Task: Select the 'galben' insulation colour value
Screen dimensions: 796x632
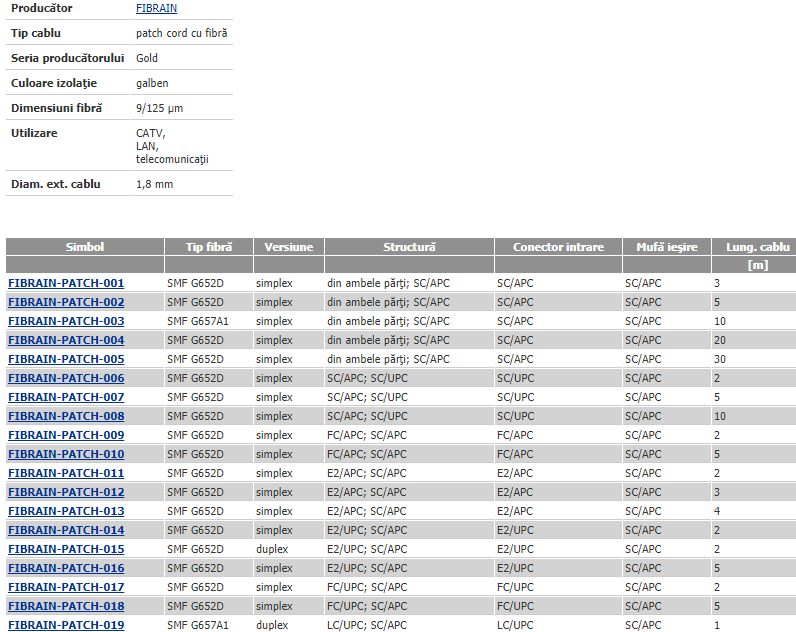Action: tap(152, 83)
